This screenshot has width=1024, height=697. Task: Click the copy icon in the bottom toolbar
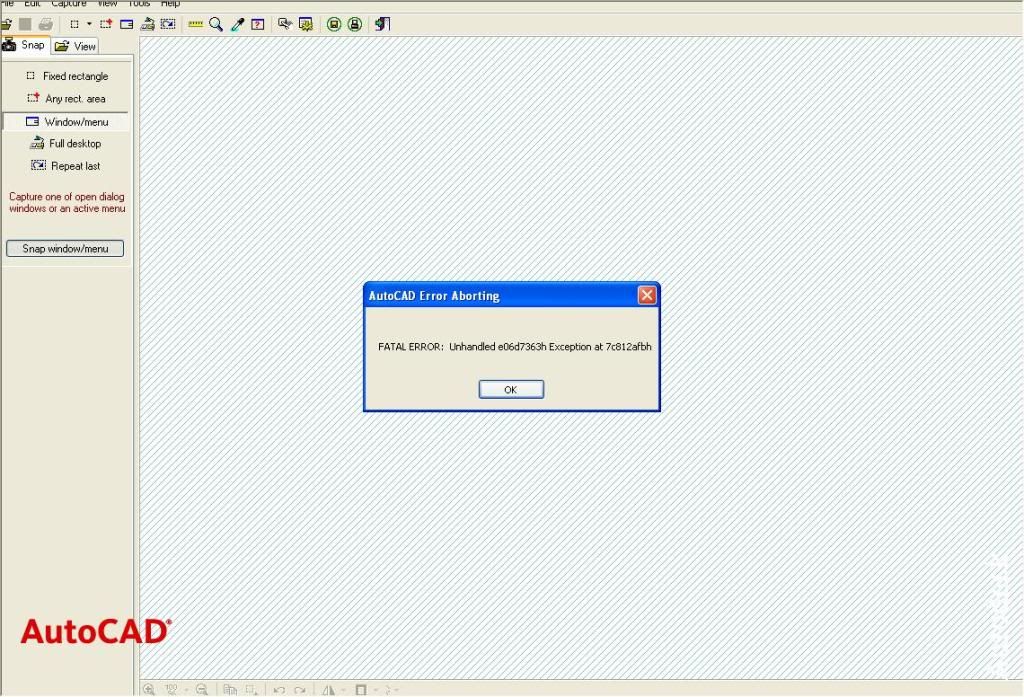230,690
